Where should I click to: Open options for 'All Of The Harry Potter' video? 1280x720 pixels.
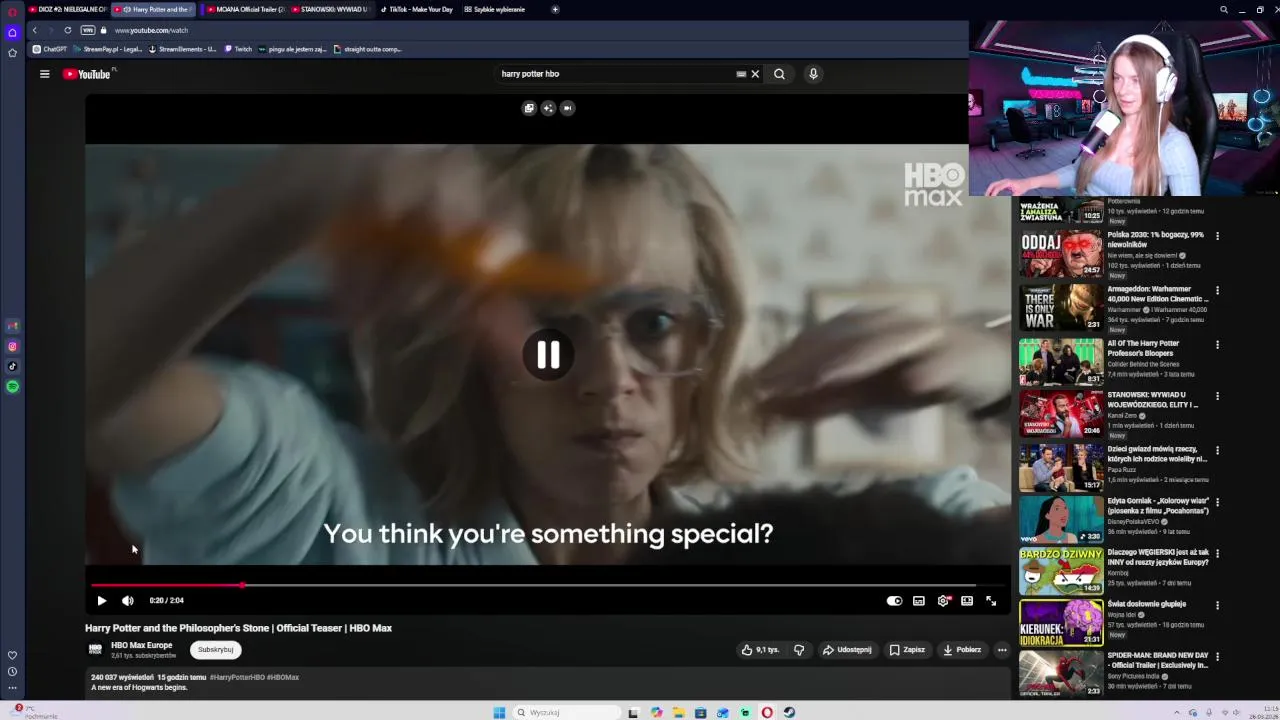pos(1217,345)
